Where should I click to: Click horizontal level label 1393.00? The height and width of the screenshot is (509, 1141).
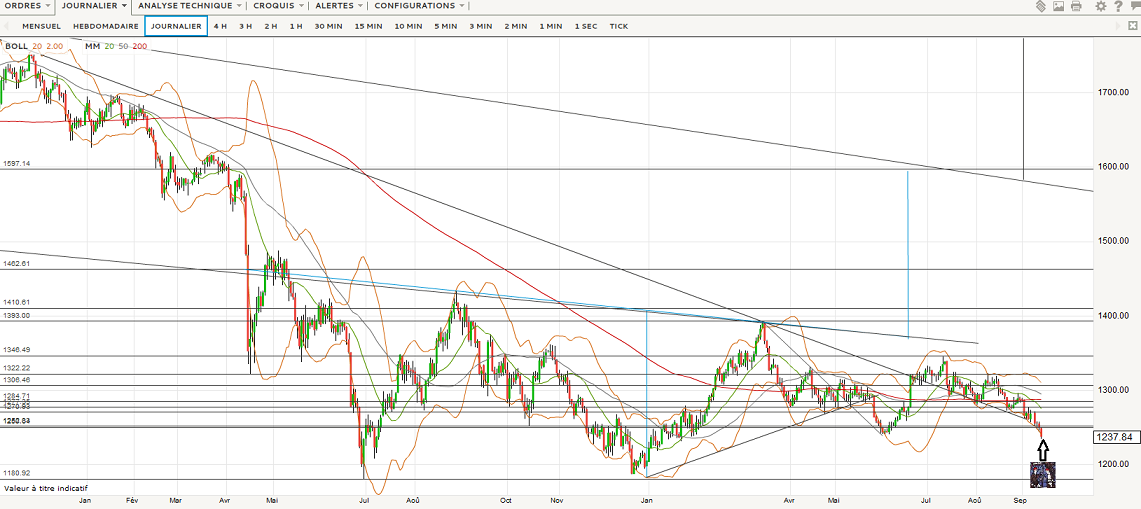(17, 316)
